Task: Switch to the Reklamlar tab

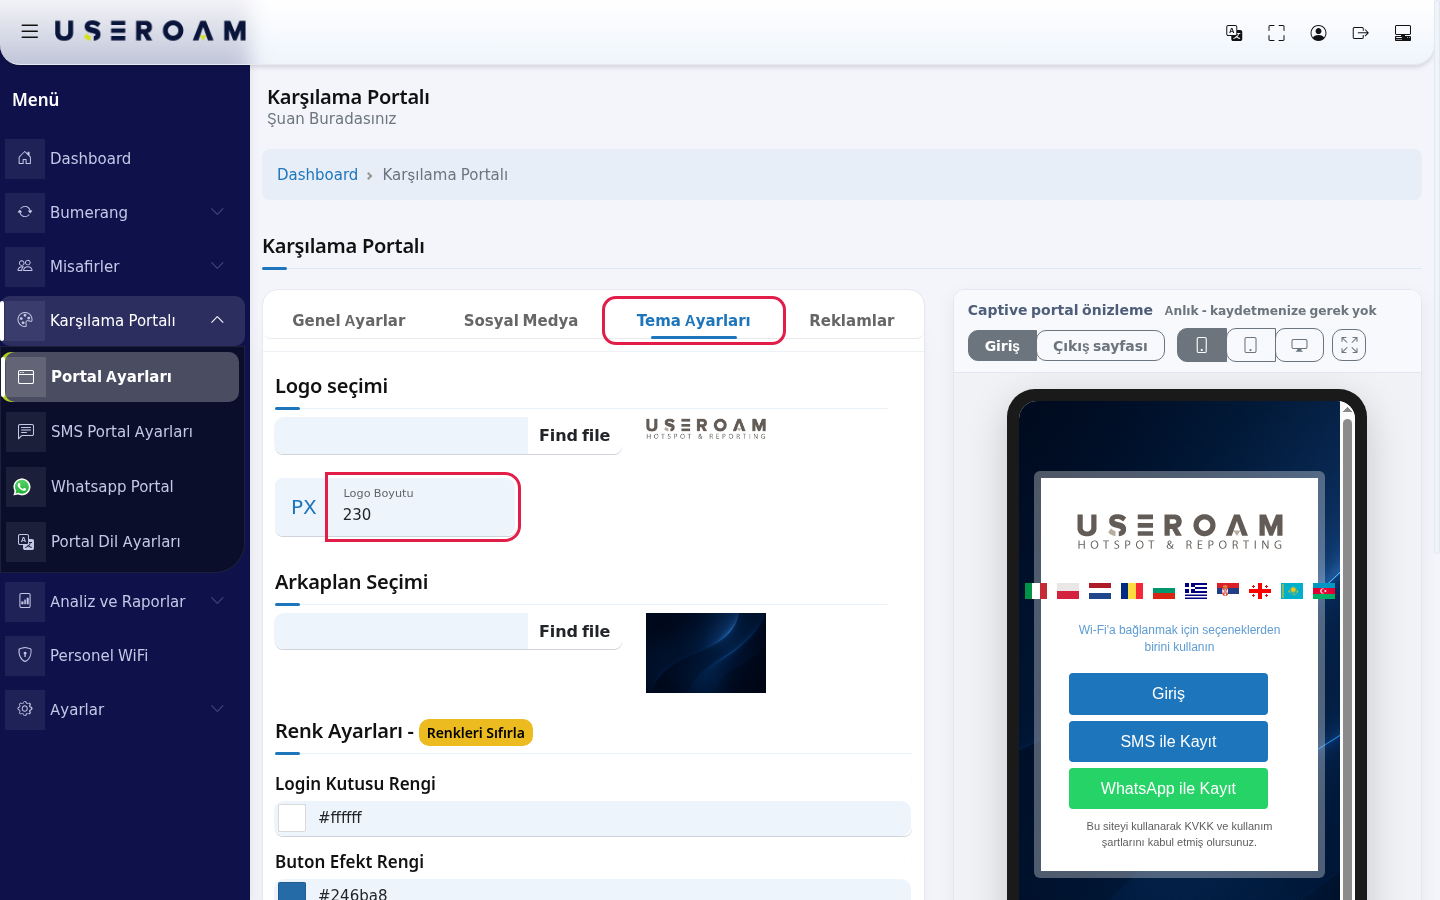Action: 851,320
